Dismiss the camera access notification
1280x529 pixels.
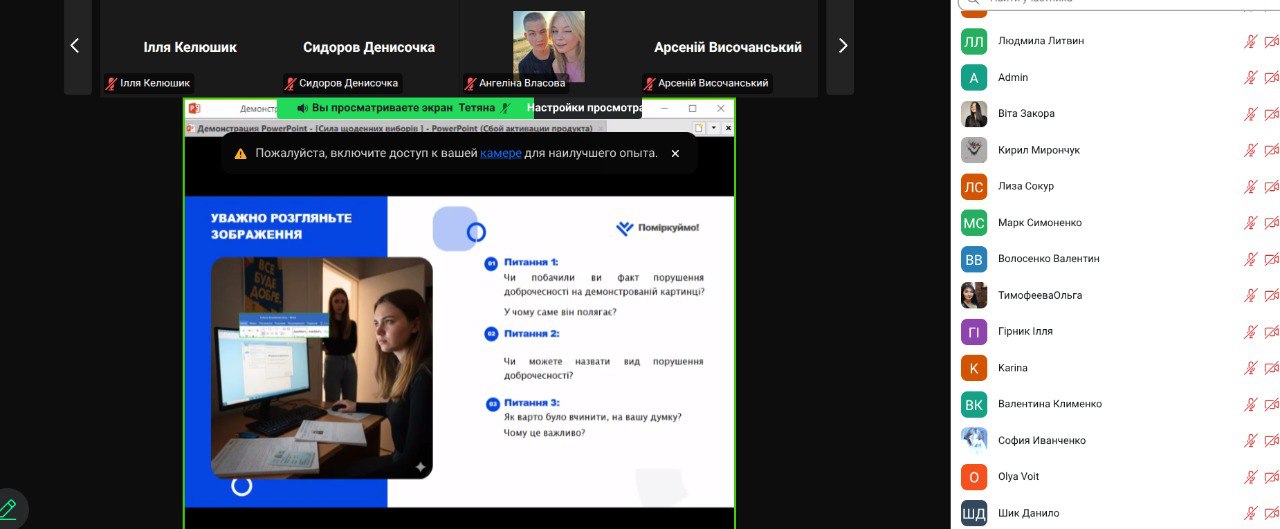(675, 154)
